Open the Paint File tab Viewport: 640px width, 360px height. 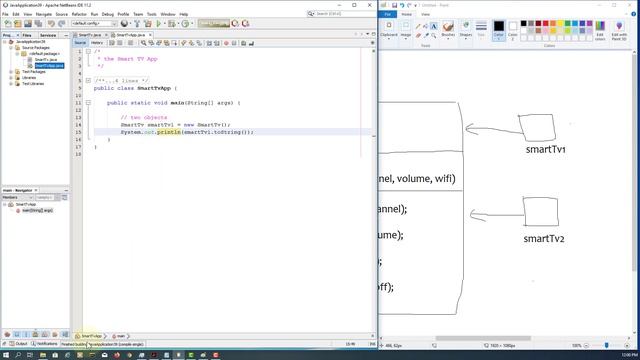387,14
